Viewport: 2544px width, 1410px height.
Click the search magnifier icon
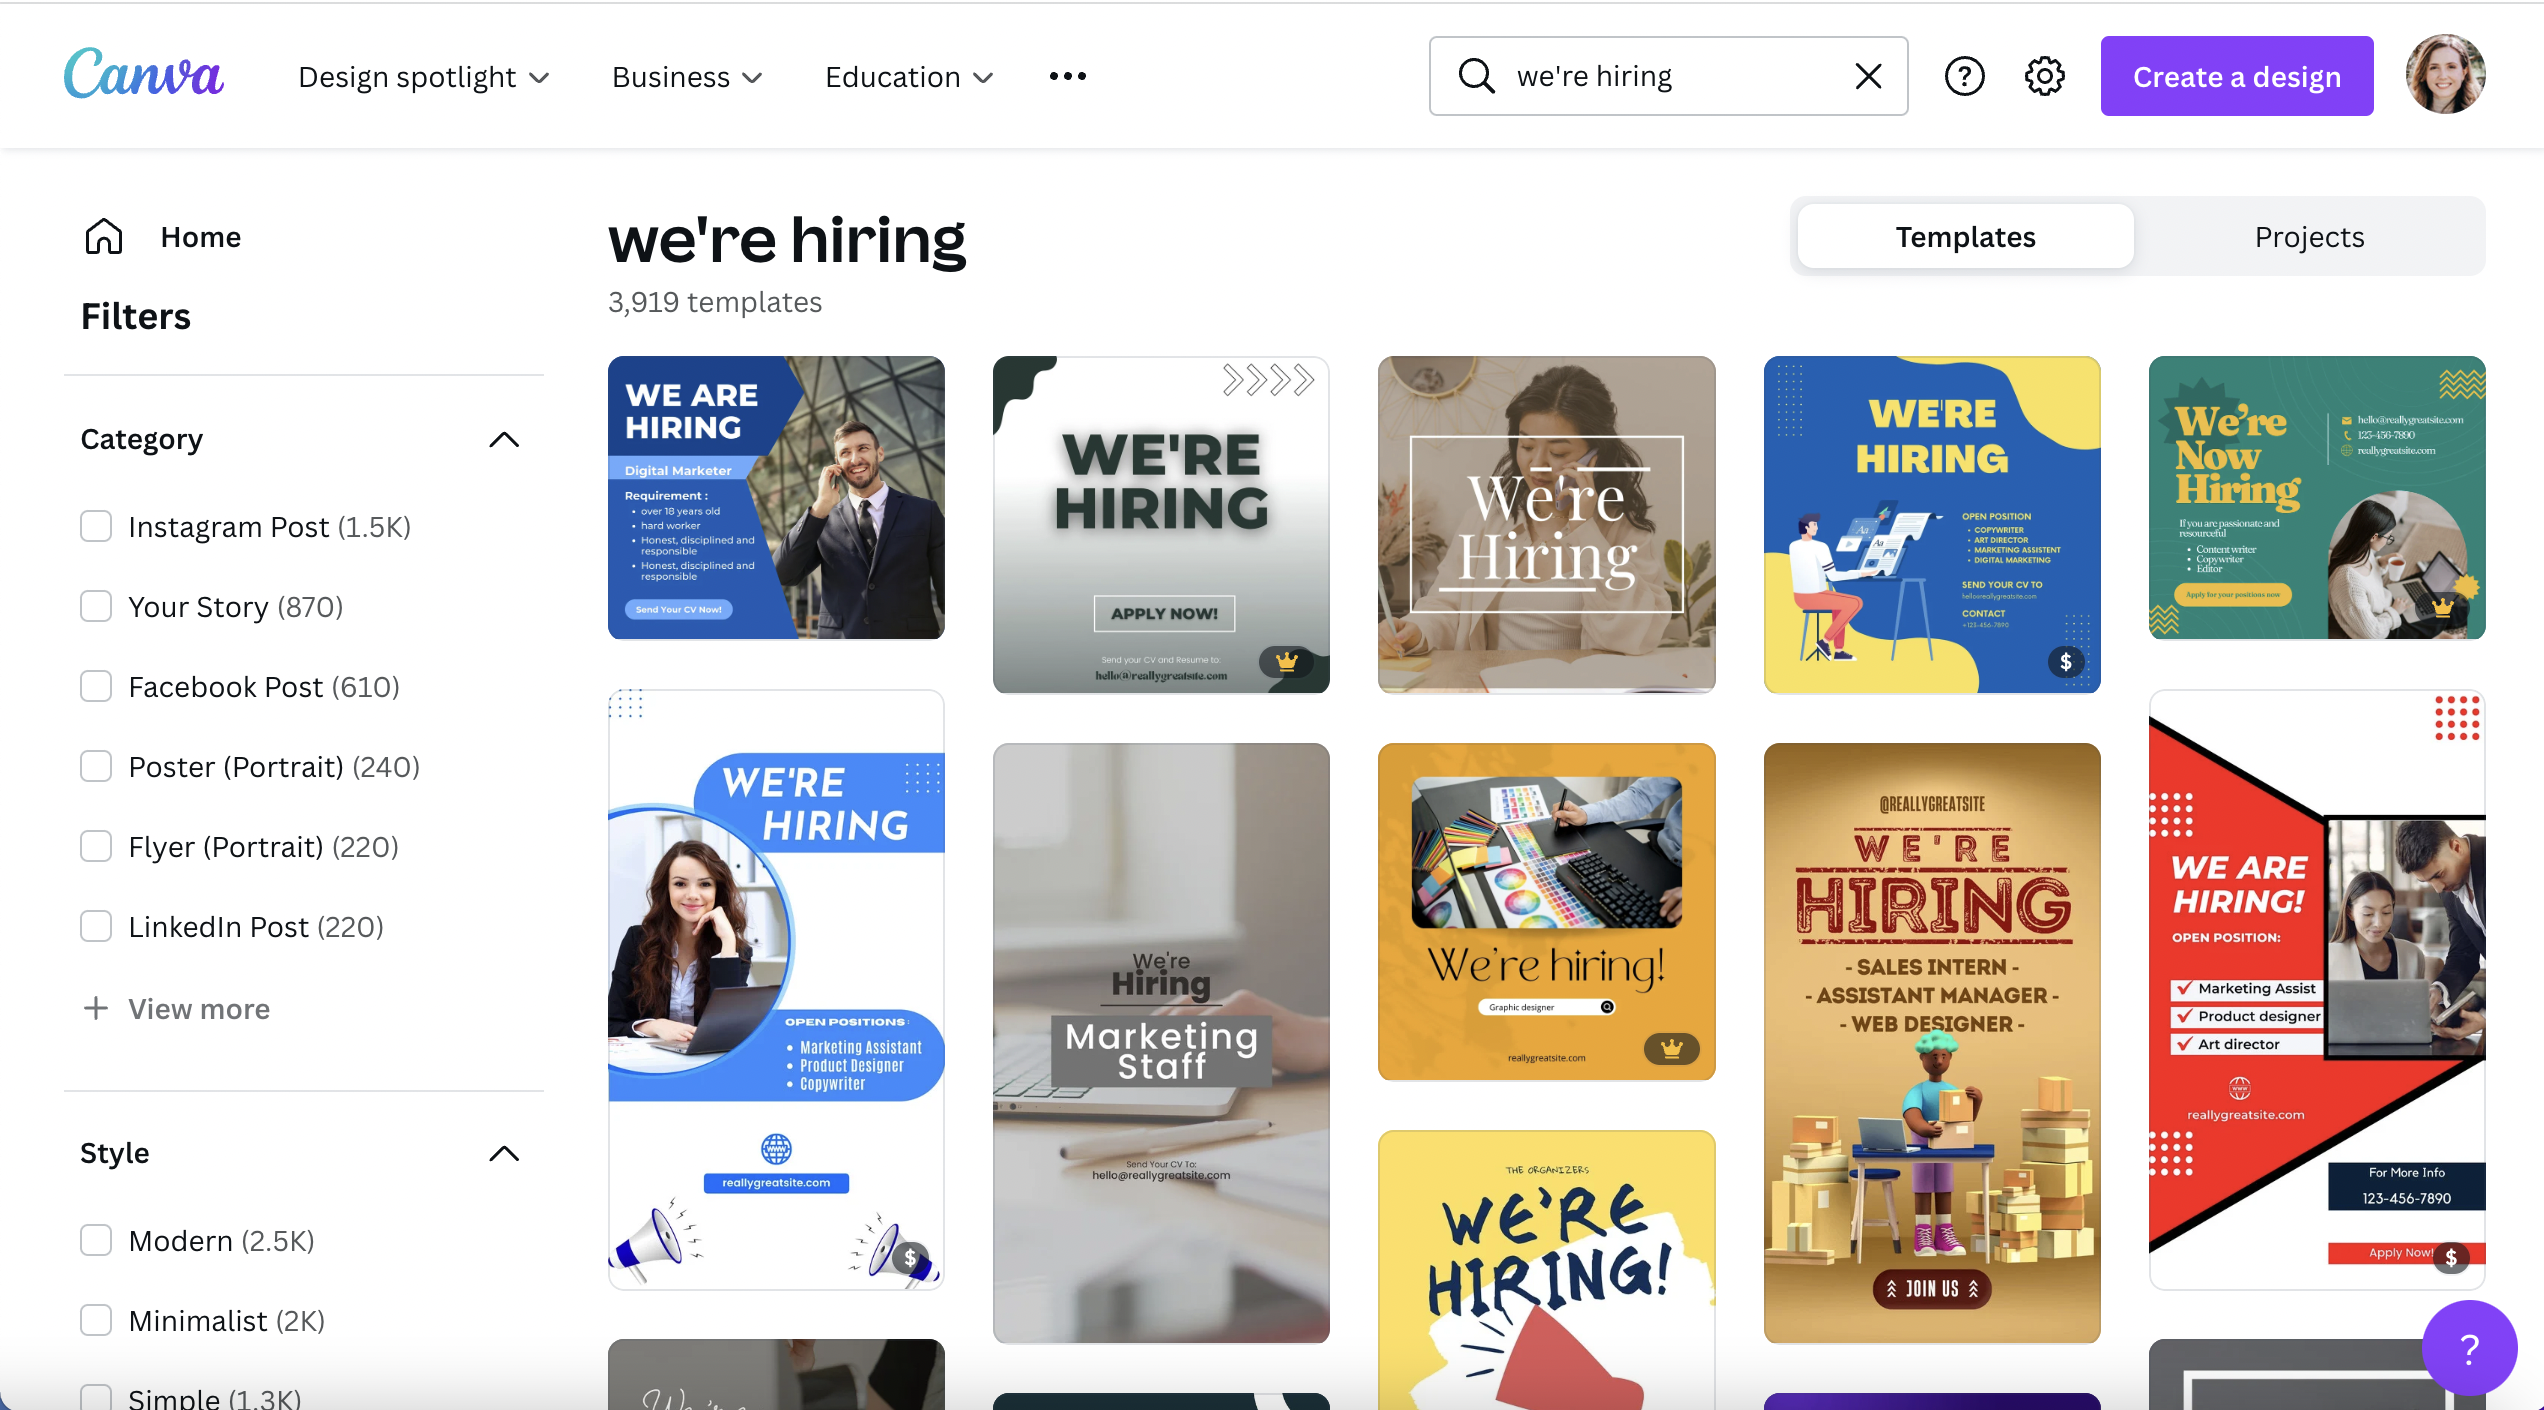[1476, 76]
